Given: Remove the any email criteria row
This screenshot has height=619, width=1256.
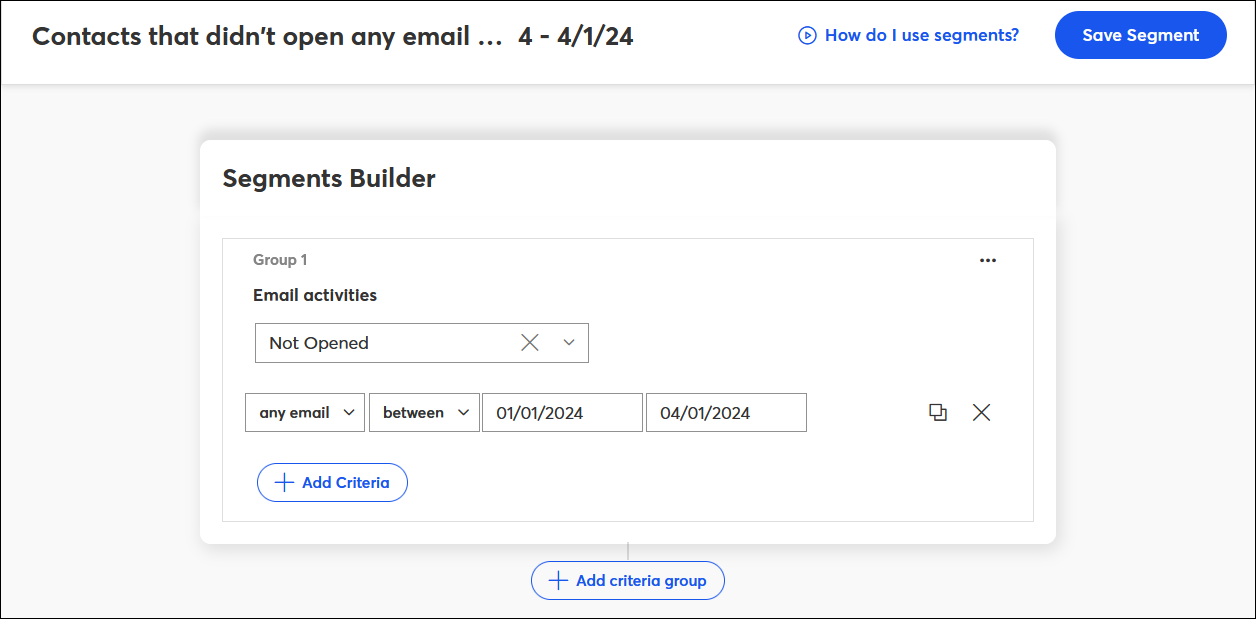Looking at the screenshot, I should click(982, 412).
